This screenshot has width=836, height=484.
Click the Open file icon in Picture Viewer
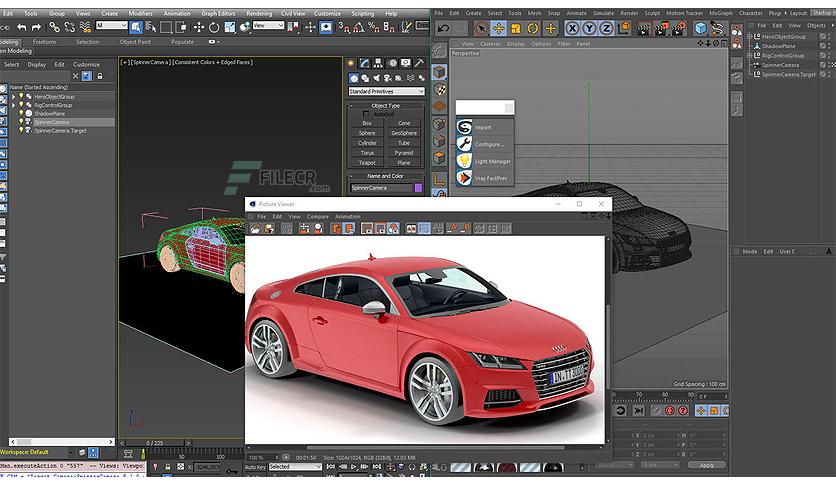coord(255,229)
